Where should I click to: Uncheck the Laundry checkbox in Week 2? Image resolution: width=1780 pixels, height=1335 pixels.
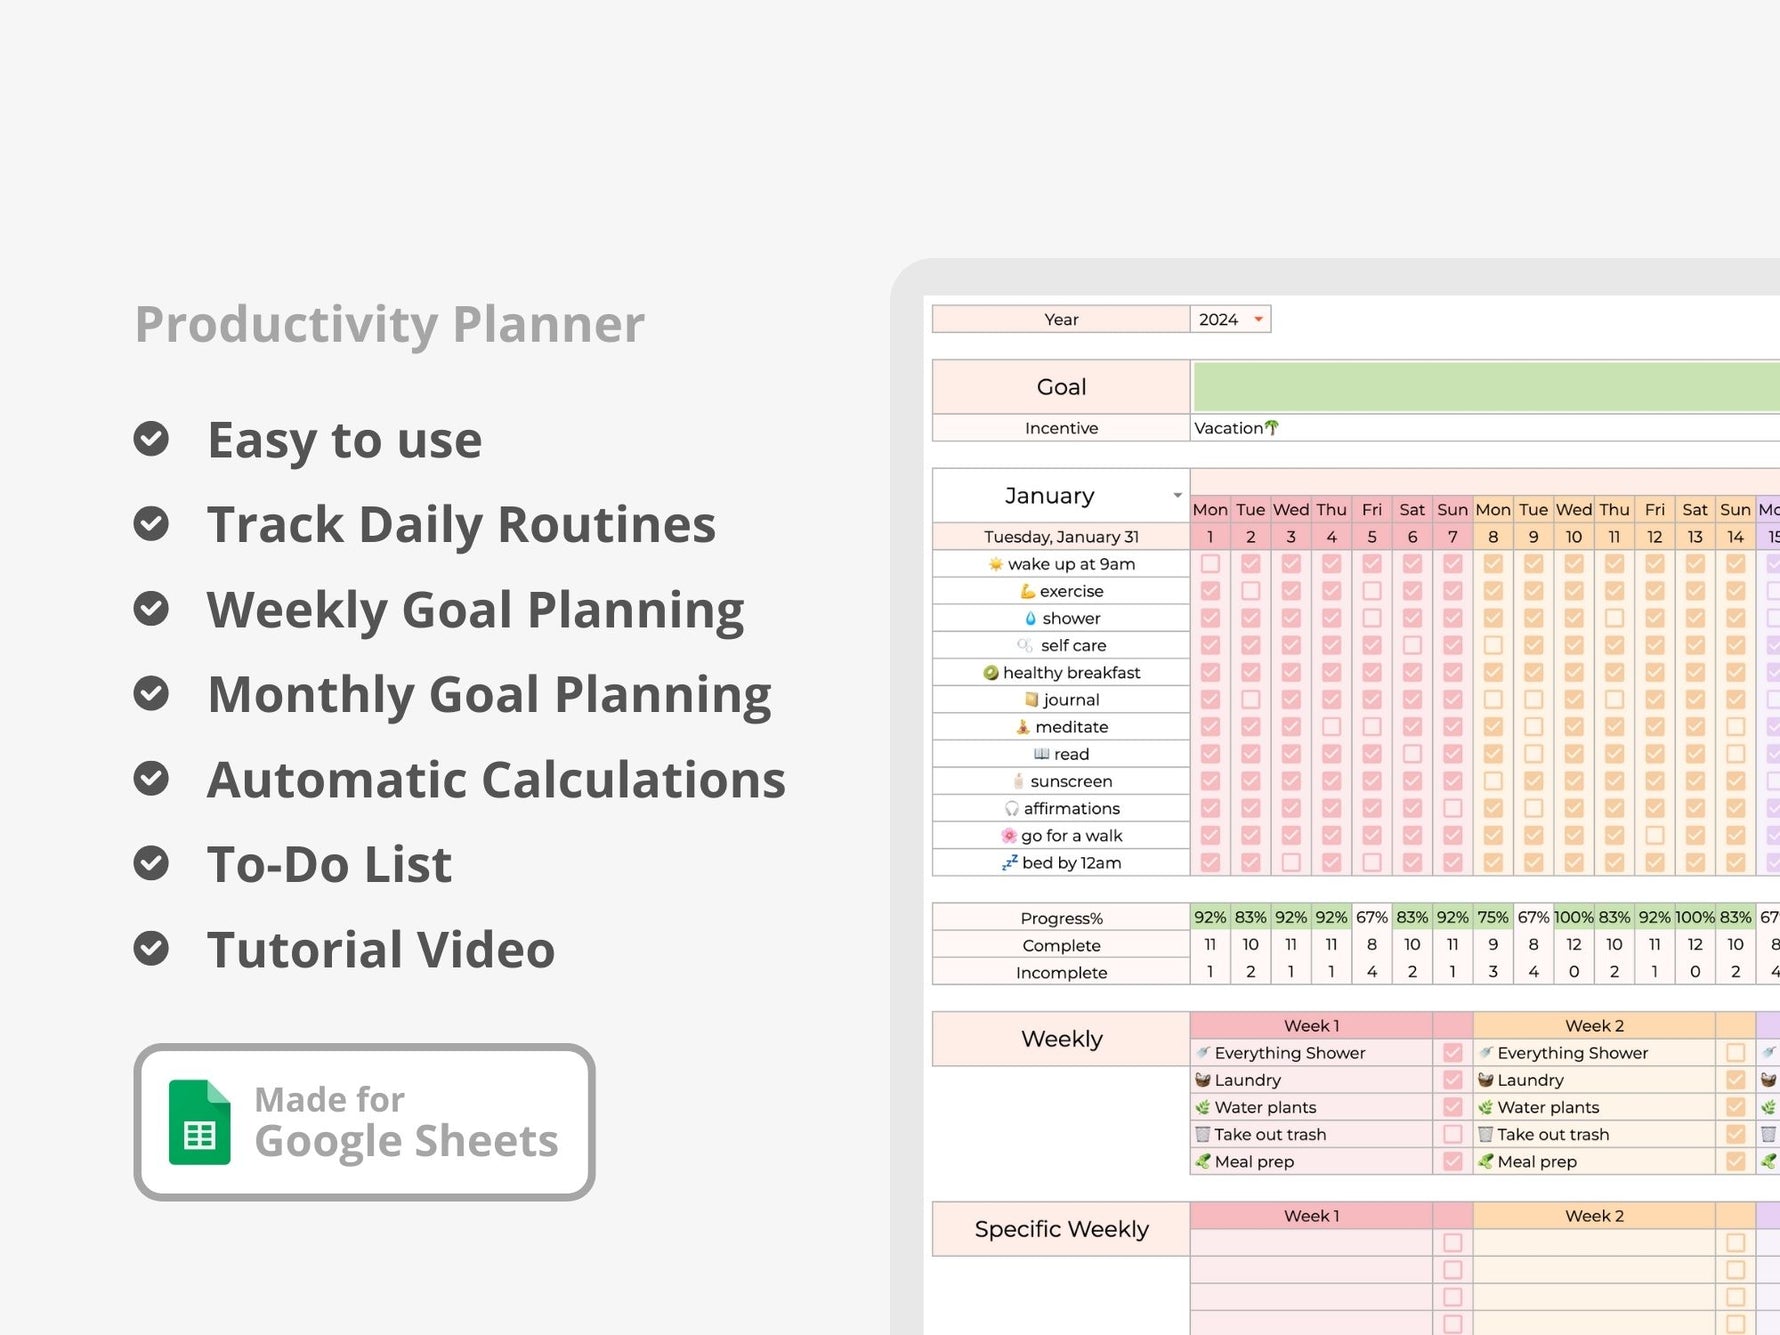click(x=1736, y=1080)
